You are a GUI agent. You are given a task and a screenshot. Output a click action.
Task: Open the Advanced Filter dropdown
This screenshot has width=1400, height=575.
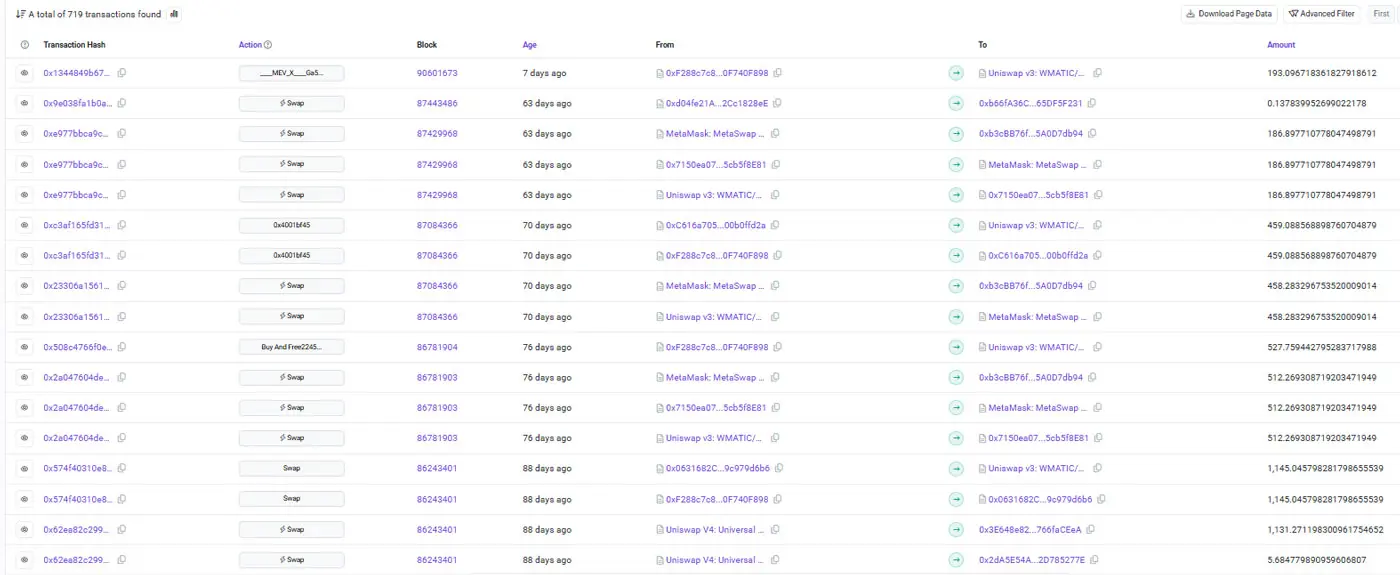(1322, 14)
